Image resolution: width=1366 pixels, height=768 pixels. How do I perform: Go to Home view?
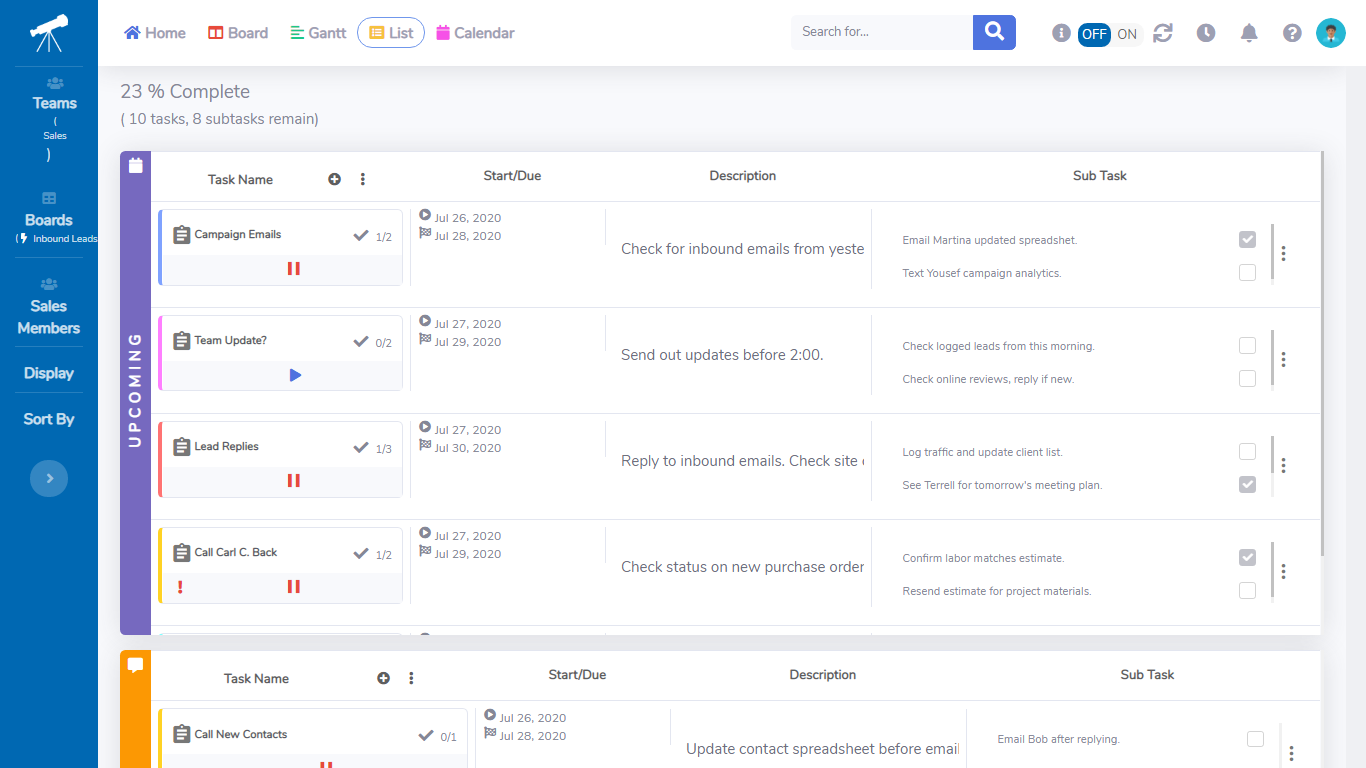pyautogui.click(x=155, y=33)
